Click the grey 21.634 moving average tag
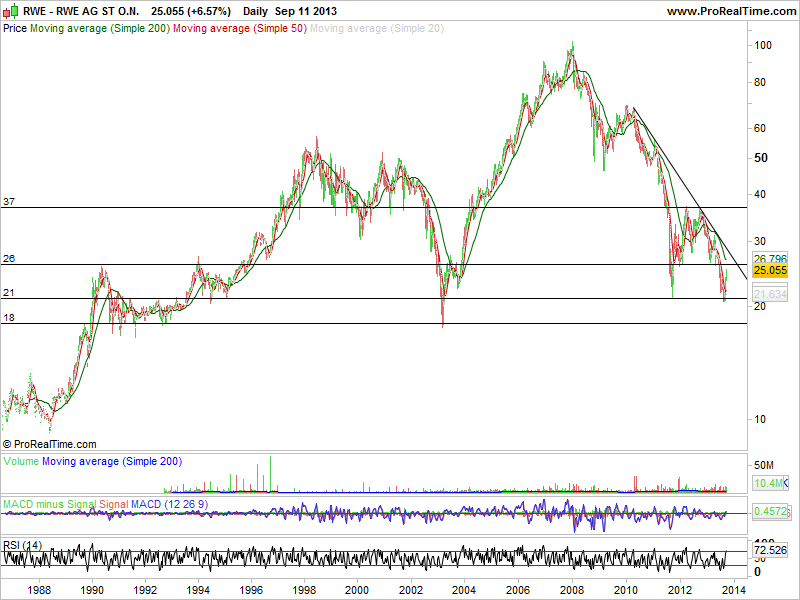 pyautogui.click(x=770, y=294)
